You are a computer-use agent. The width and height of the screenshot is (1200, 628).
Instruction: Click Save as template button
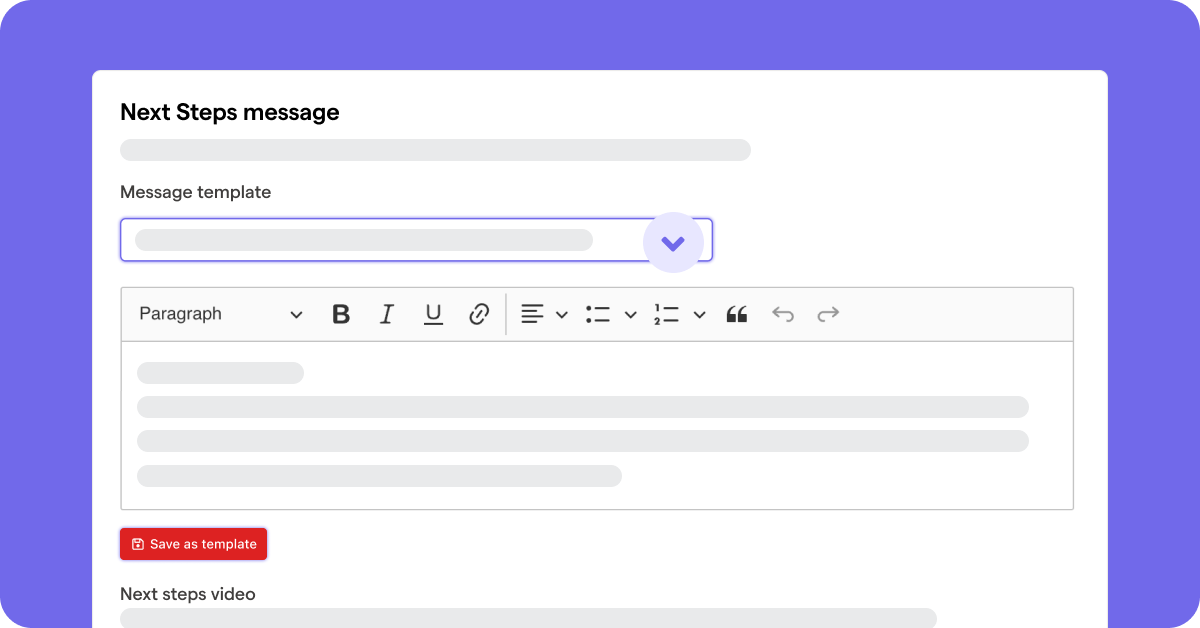coord(203,544)
